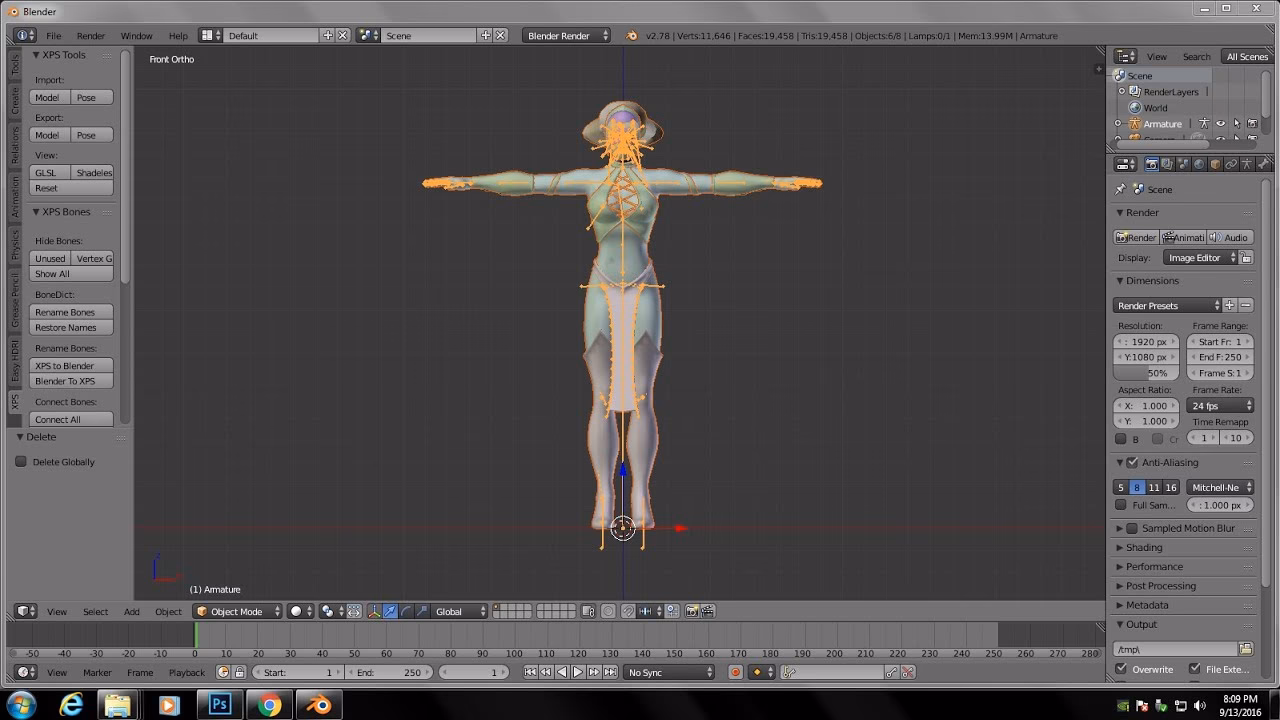Open the Image Editor display dropdown
The image size is (1280, 720).
[1202, 258]
